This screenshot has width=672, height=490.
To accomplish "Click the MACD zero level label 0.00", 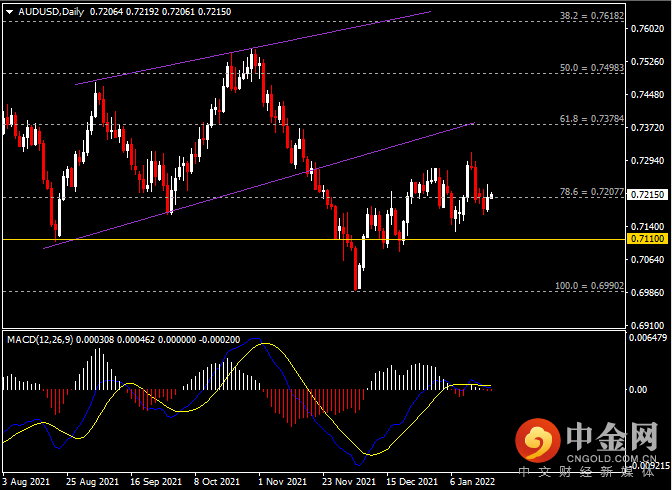I will 638,390.
